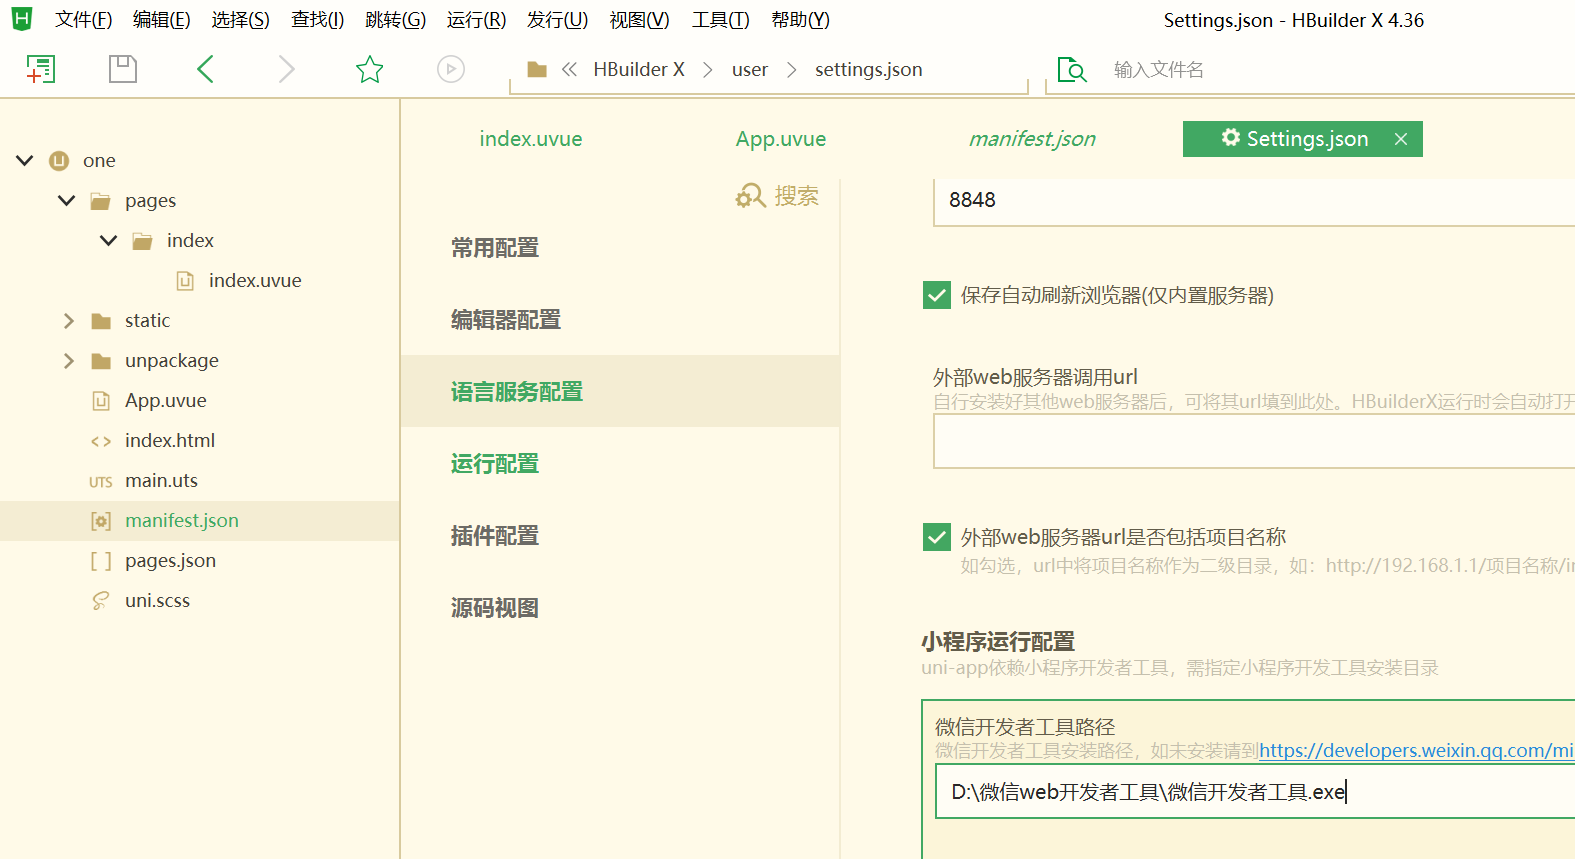Image resolution: width=1575 pixels, height=859 pixels.
Task: Click the manifest.json file icon
Action: coord(101,521)
